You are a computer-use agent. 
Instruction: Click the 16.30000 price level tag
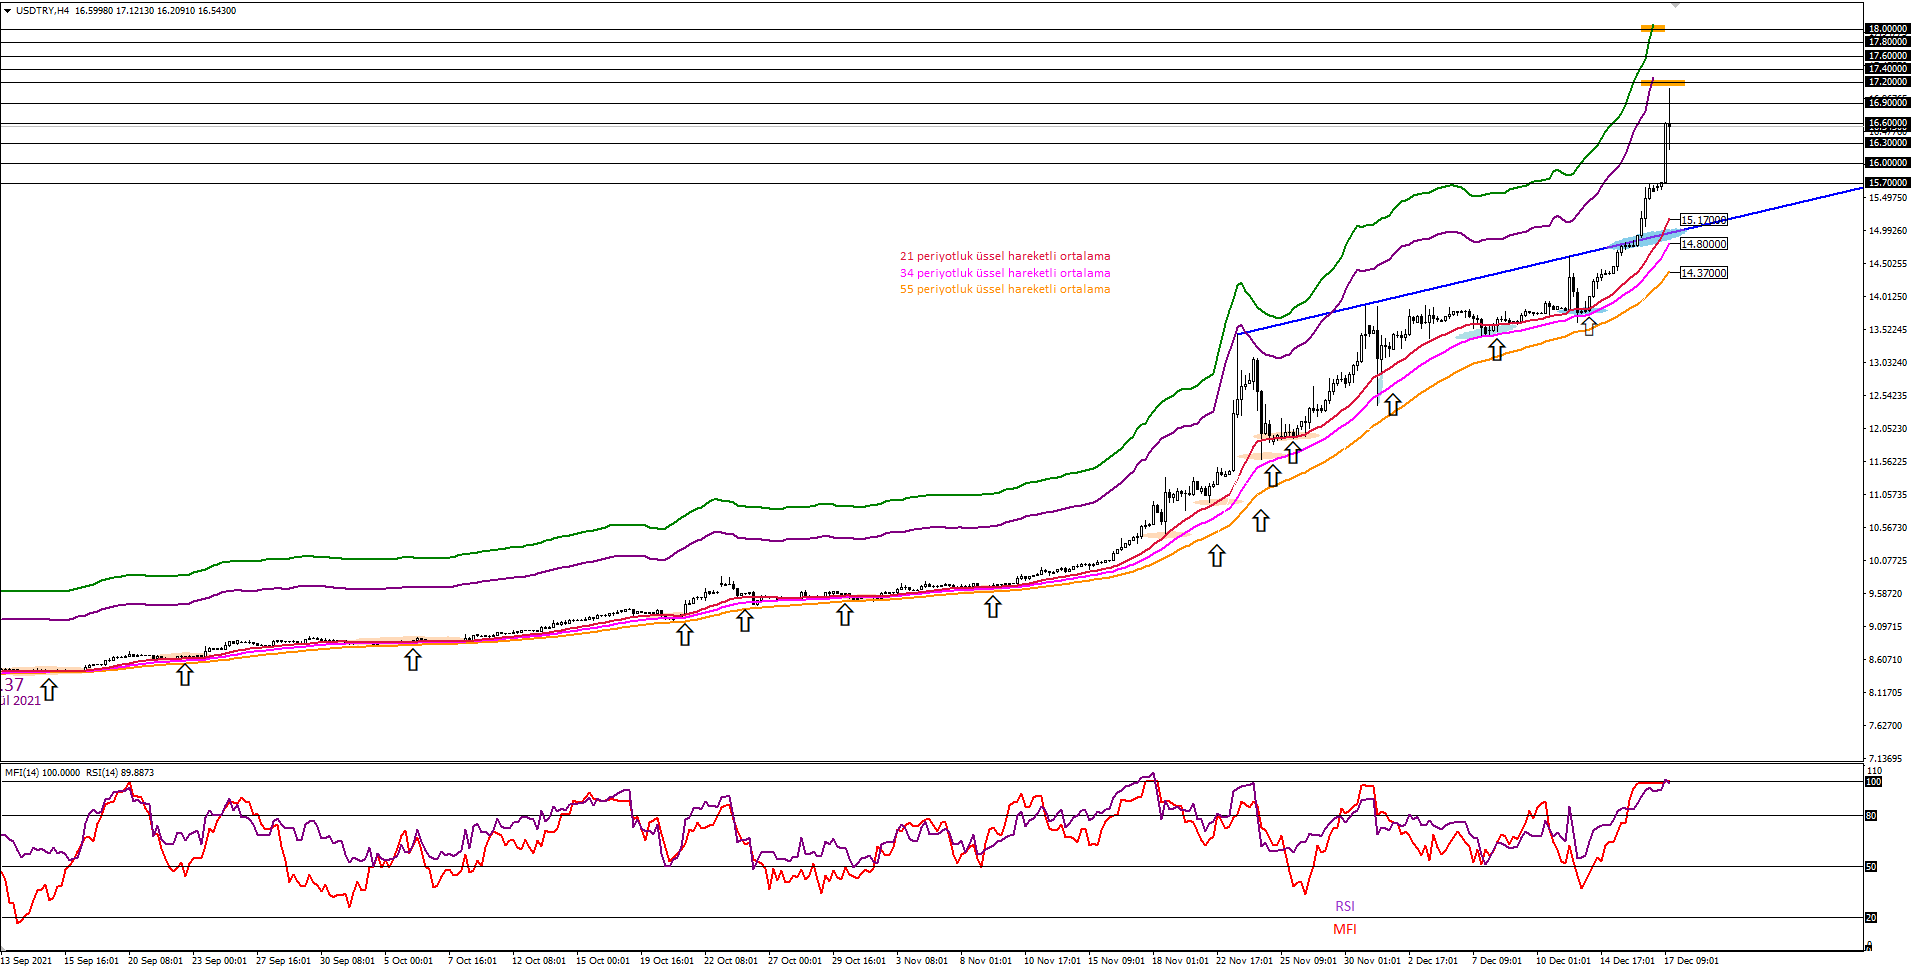1887,143
